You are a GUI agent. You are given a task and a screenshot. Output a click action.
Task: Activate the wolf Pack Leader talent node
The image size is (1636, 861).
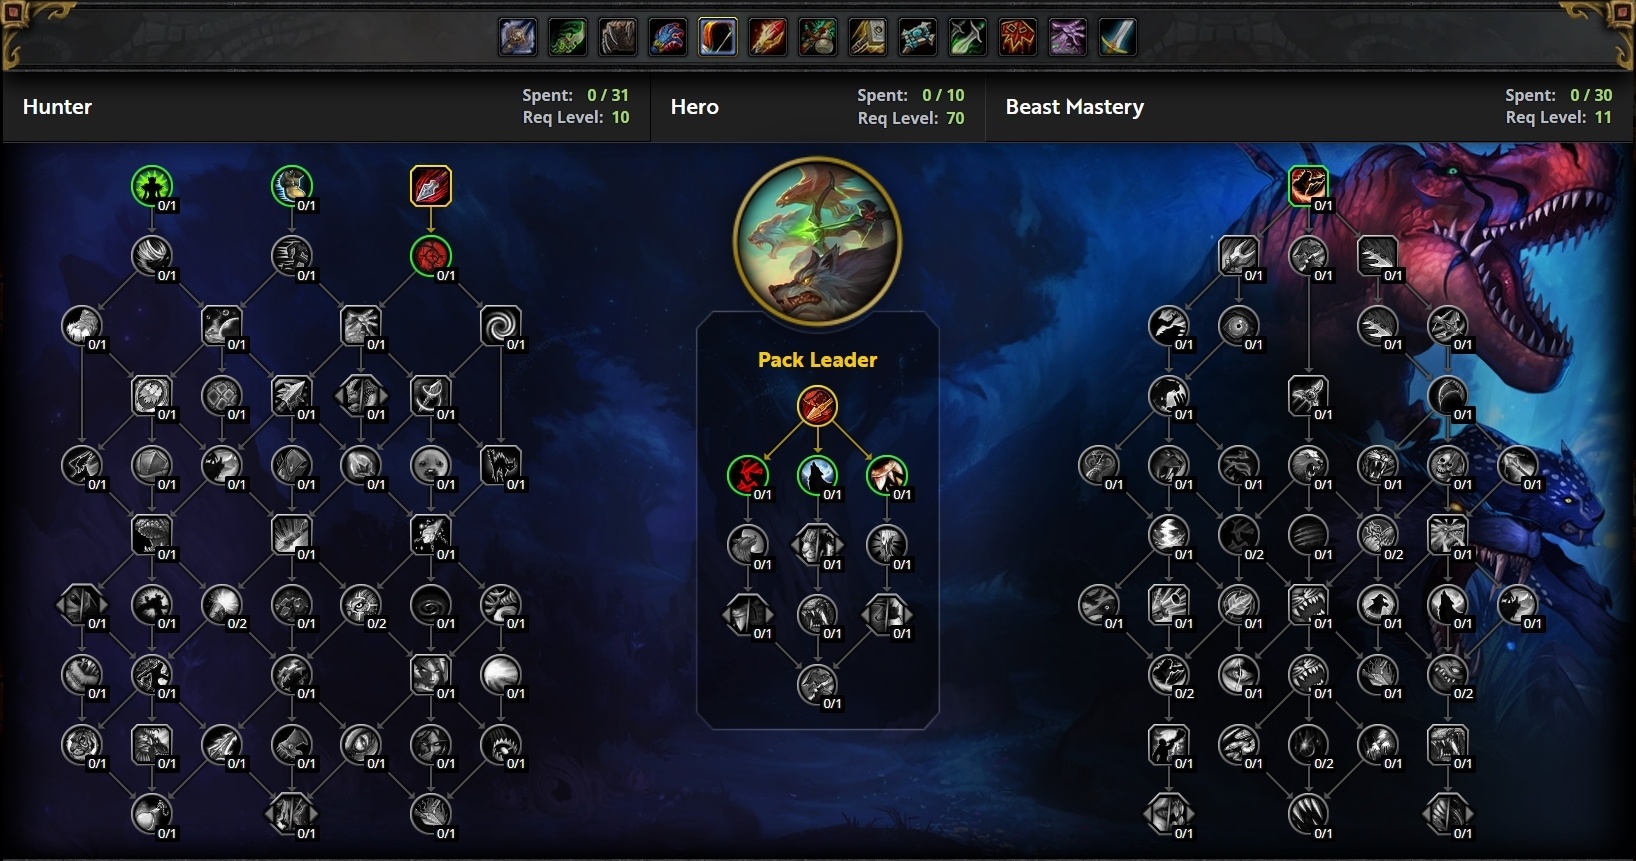pos(817,476)
